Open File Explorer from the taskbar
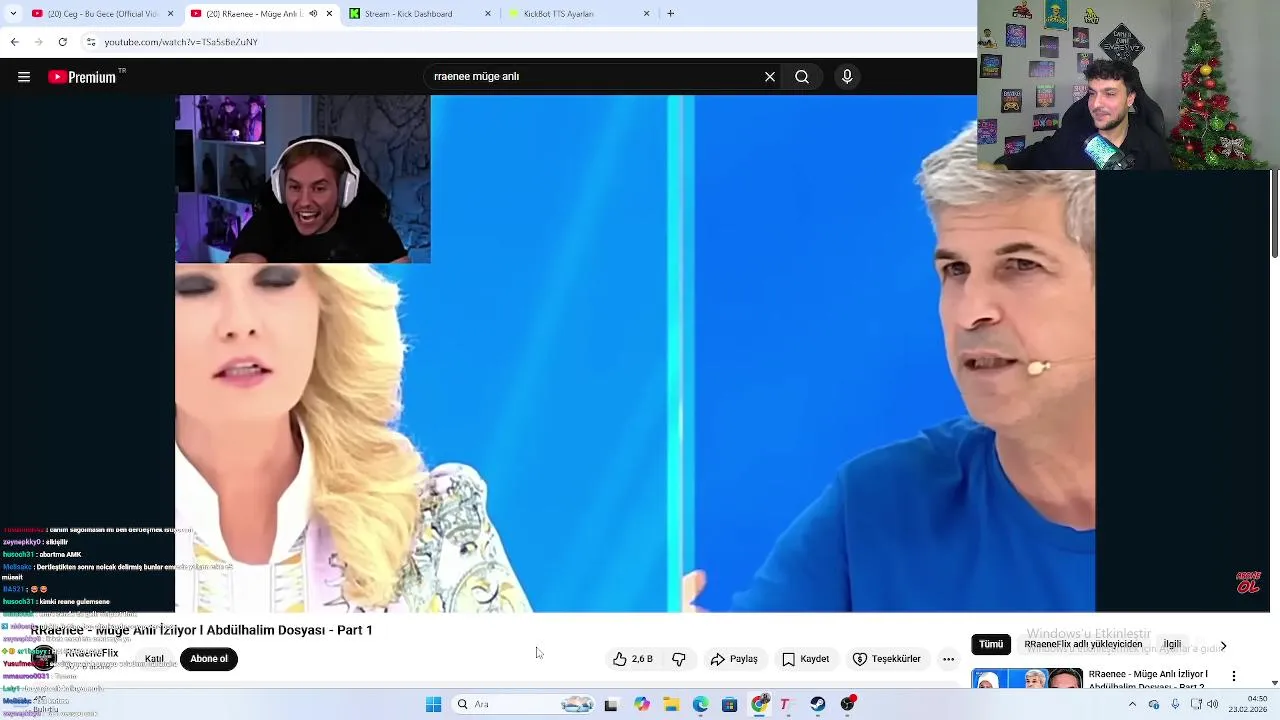 [x=671, y=705]
